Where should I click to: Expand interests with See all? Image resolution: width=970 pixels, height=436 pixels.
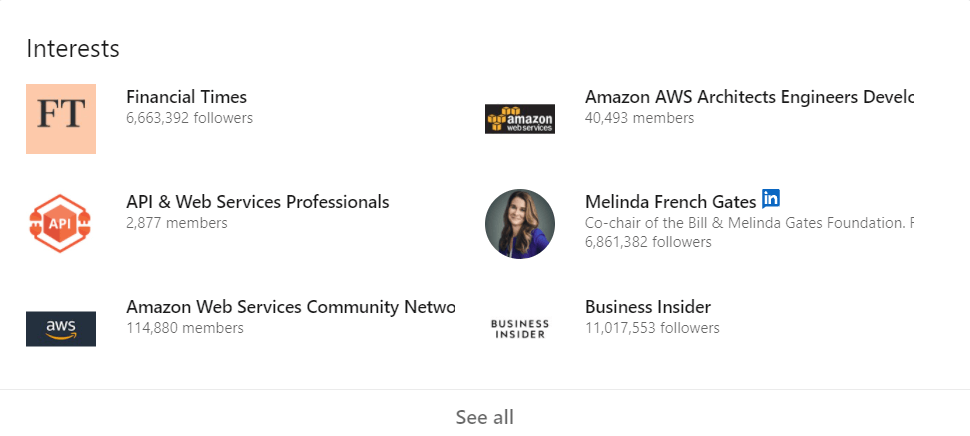484,417
